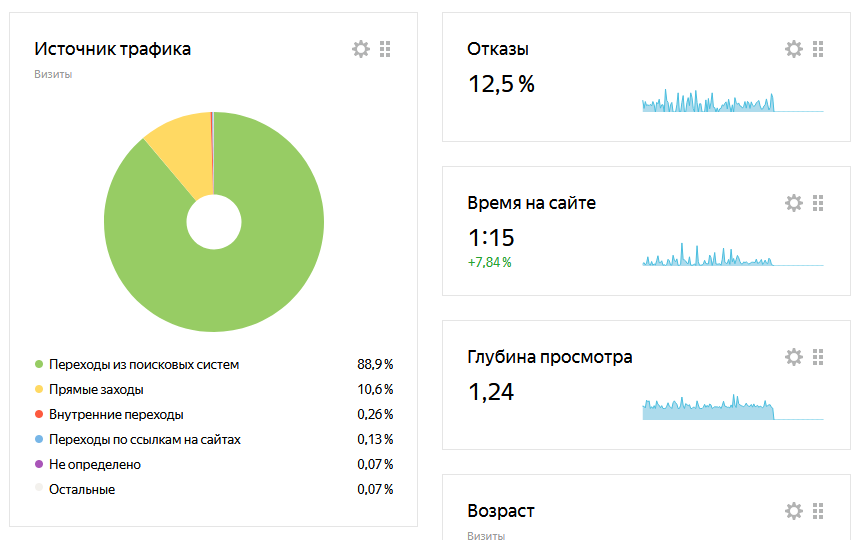Click the grid handle of Время на сайте widget
This screenshot has width=868, height=540.
(x=818, y=203)
